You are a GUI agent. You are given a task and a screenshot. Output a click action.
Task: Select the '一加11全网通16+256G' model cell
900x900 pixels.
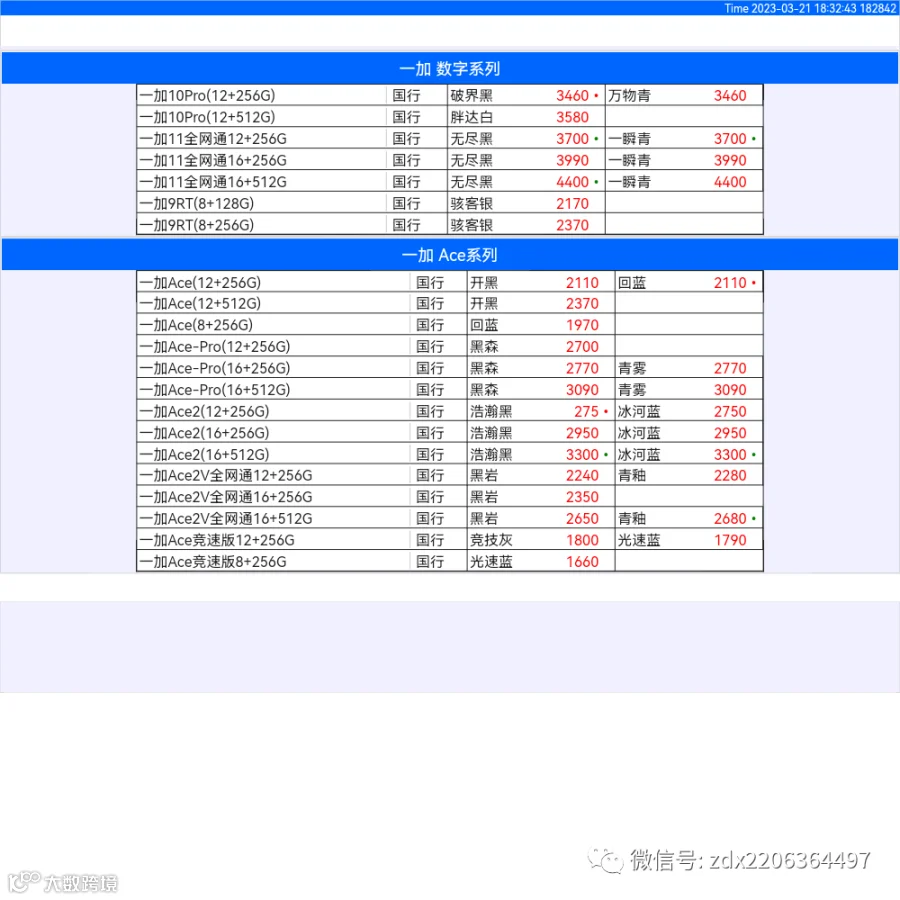click(262, 160)
